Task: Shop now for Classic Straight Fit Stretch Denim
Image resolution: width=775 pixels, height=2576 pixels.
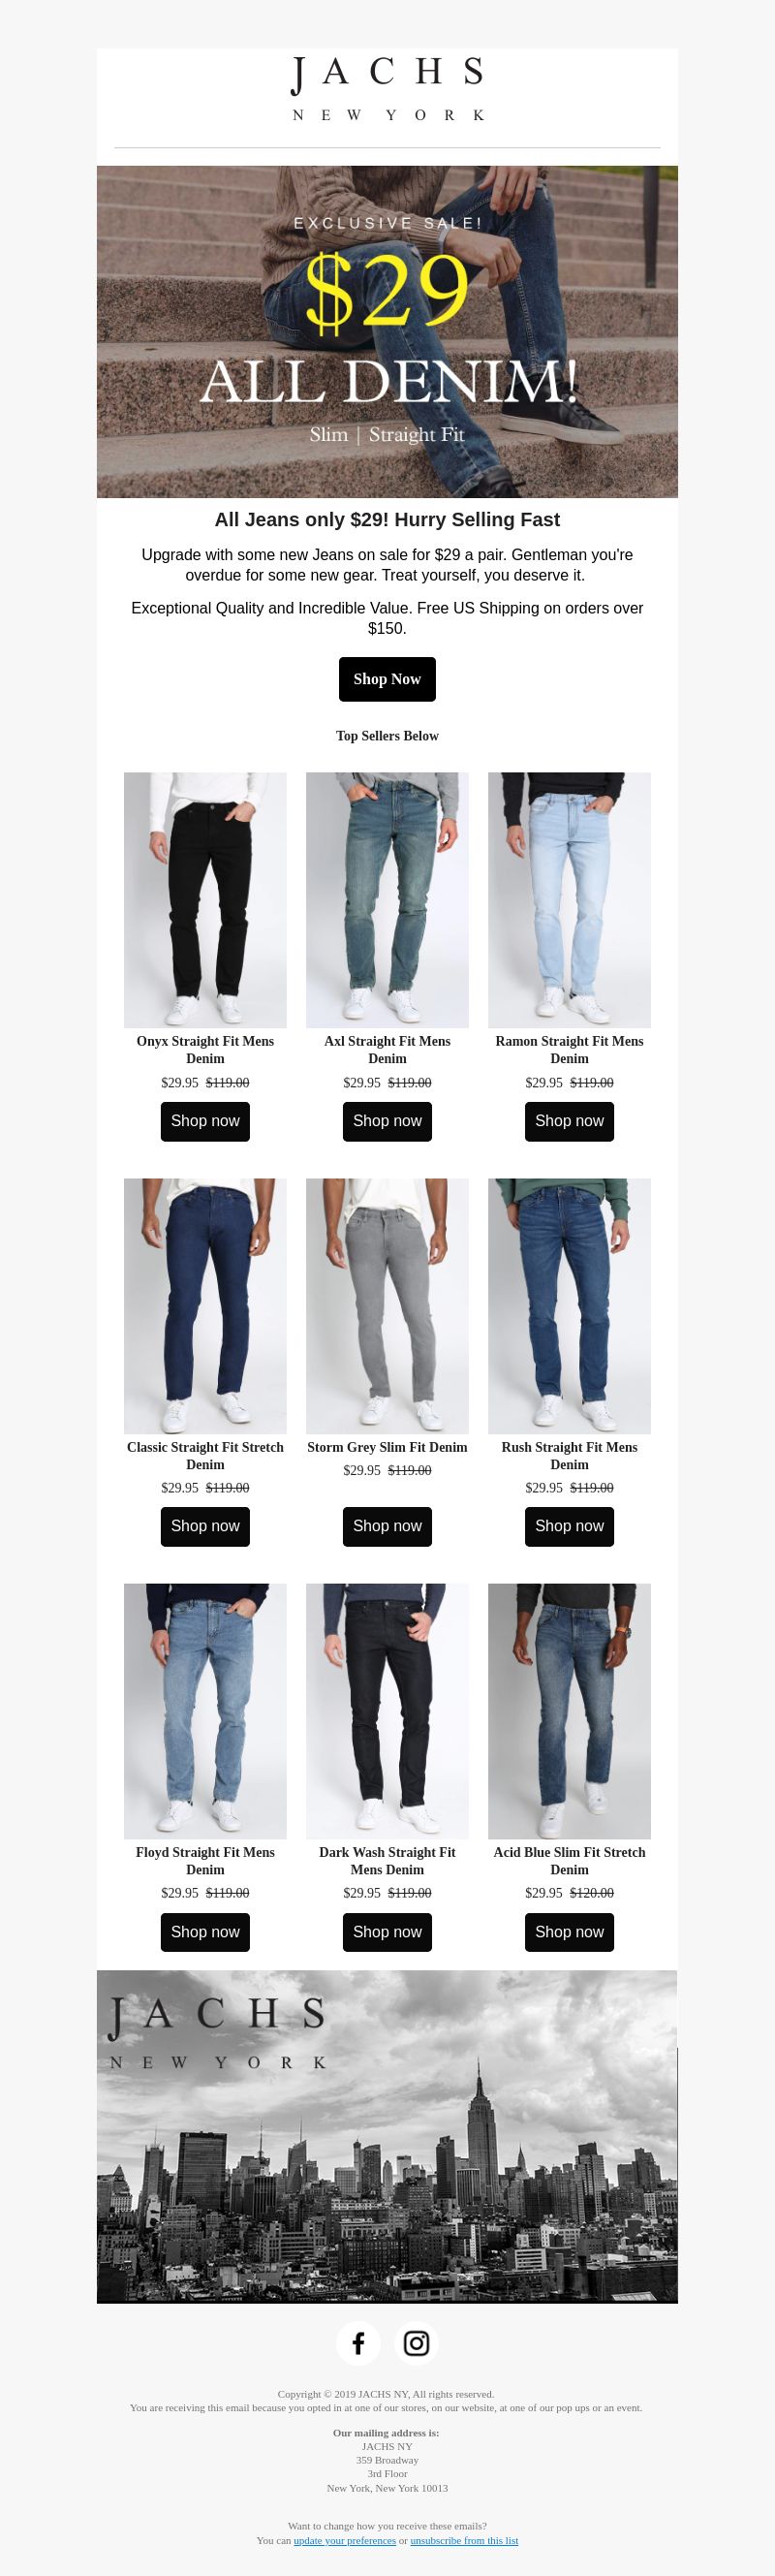Action: pyautogui.click(x=205, y=1526)
